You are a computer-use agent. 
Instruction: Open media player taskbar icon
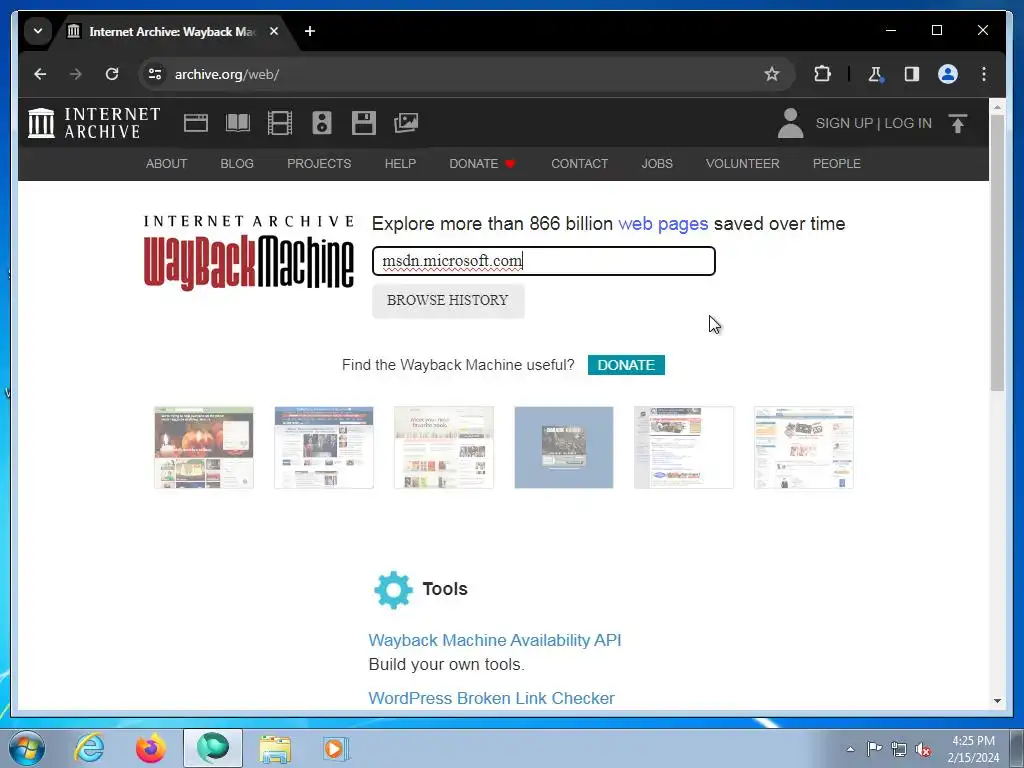tap(336, 748)
